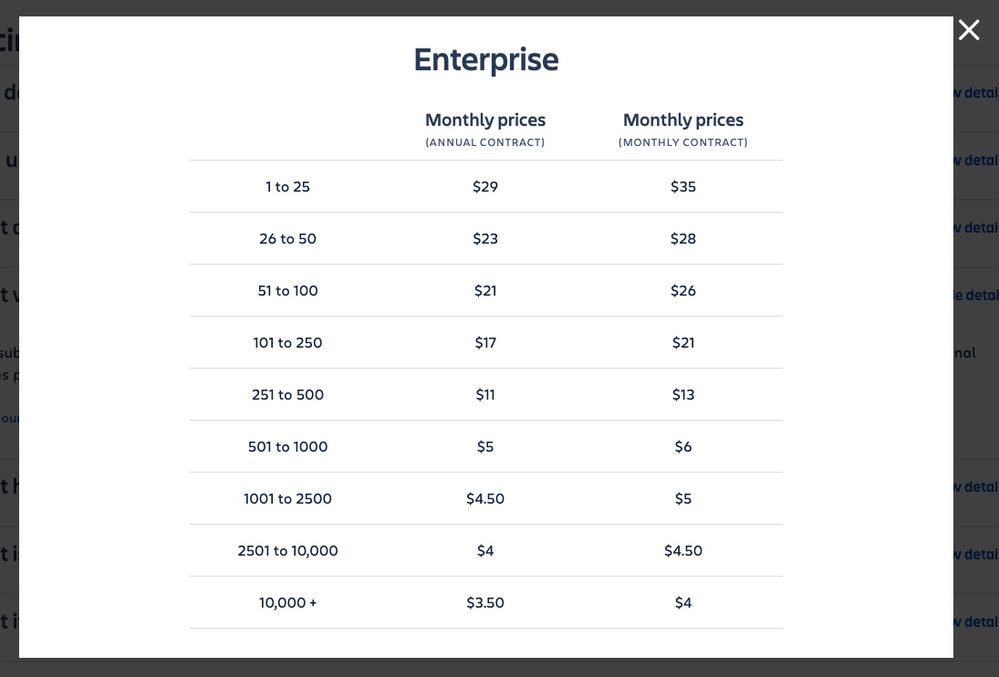This screenshot has height=677, width=999.
Task: Click the $29 annual contract price
Action: point(485,187)
